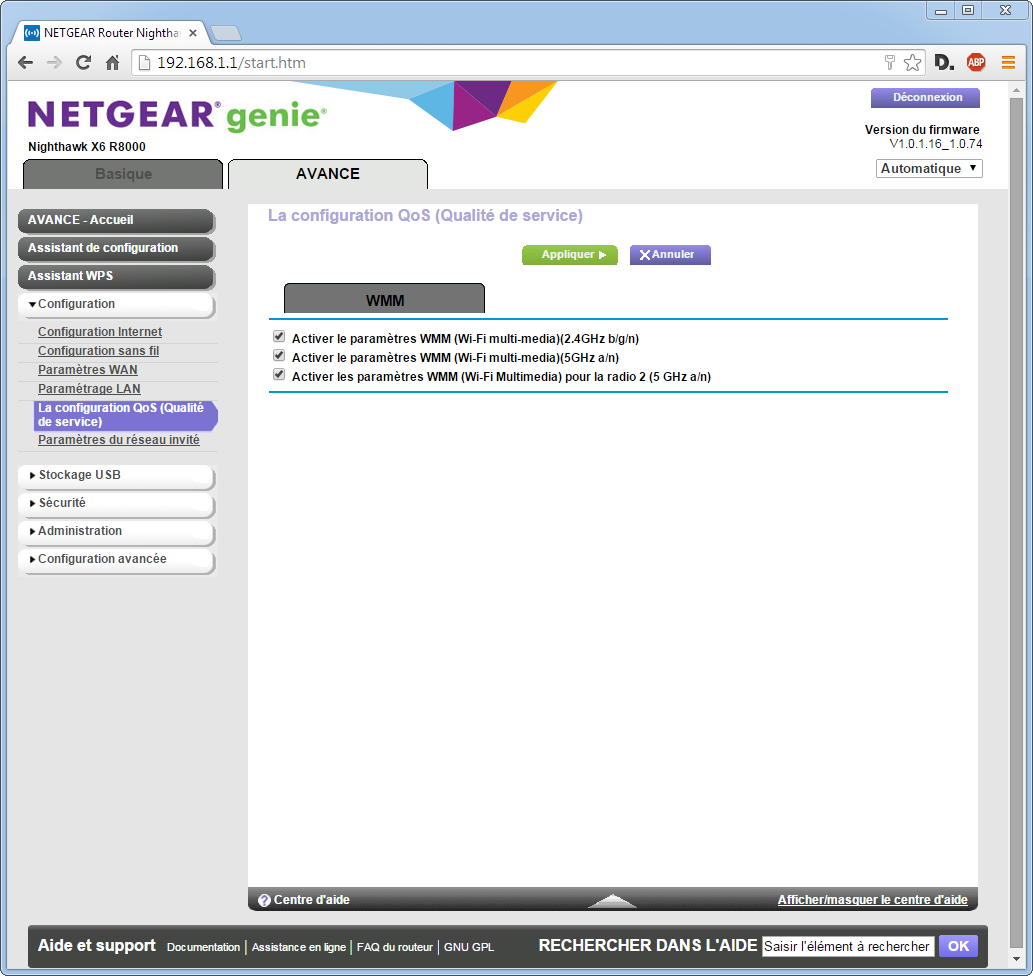Open Chrome hamburger menu
Image resolution: width=1033 pixels, height=976 pixels.
[x=1008, y=63]
